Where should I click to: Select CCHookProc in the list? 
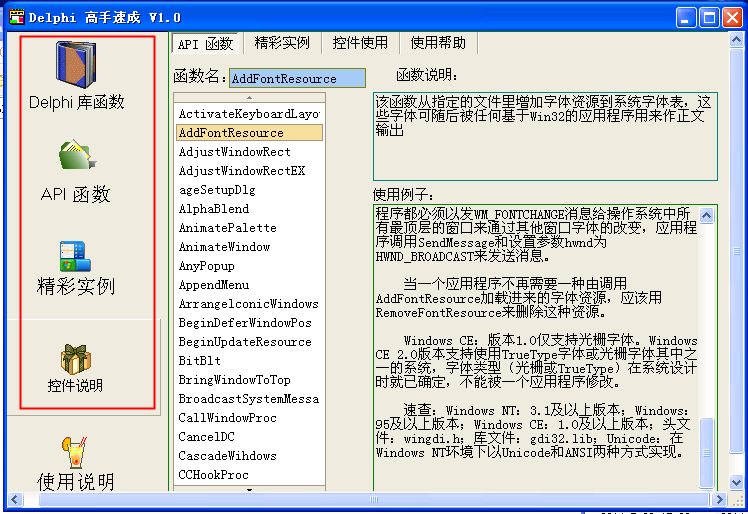[249, 475]
